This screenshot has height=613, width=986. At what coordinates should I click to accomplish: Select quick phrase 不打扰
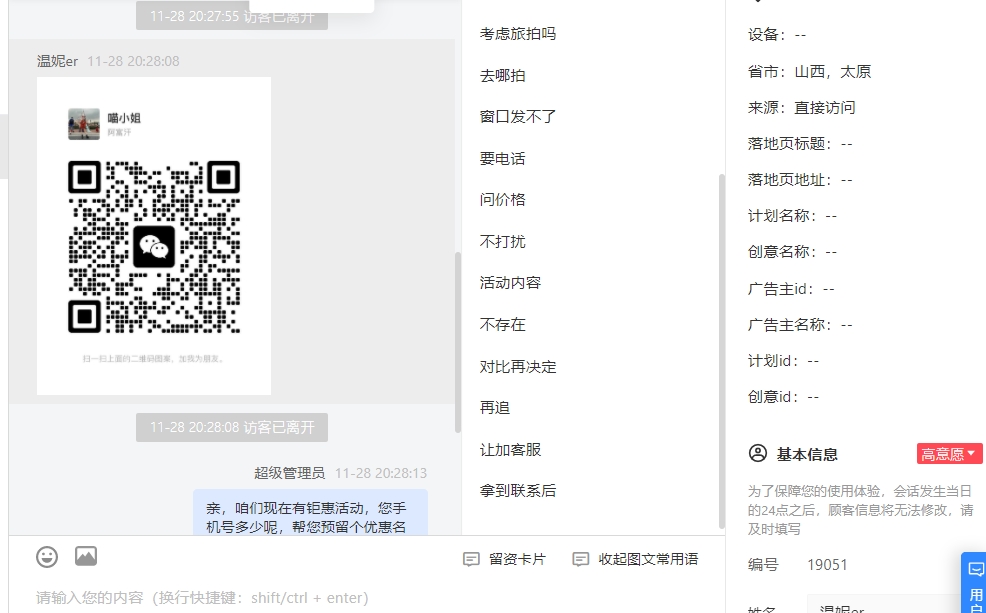pyautogui.click(x=502, y=241)
